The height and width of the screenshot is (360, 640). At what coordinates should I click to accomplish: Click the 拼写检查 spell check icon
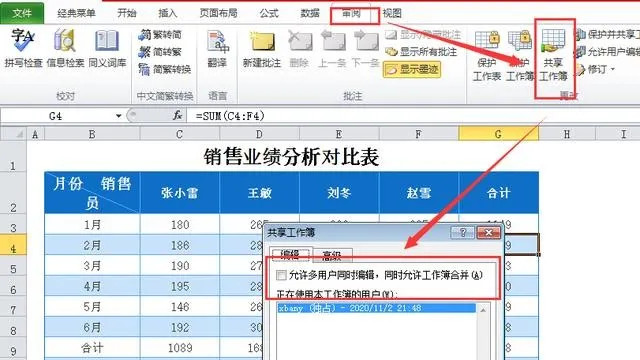click(23, 40)
